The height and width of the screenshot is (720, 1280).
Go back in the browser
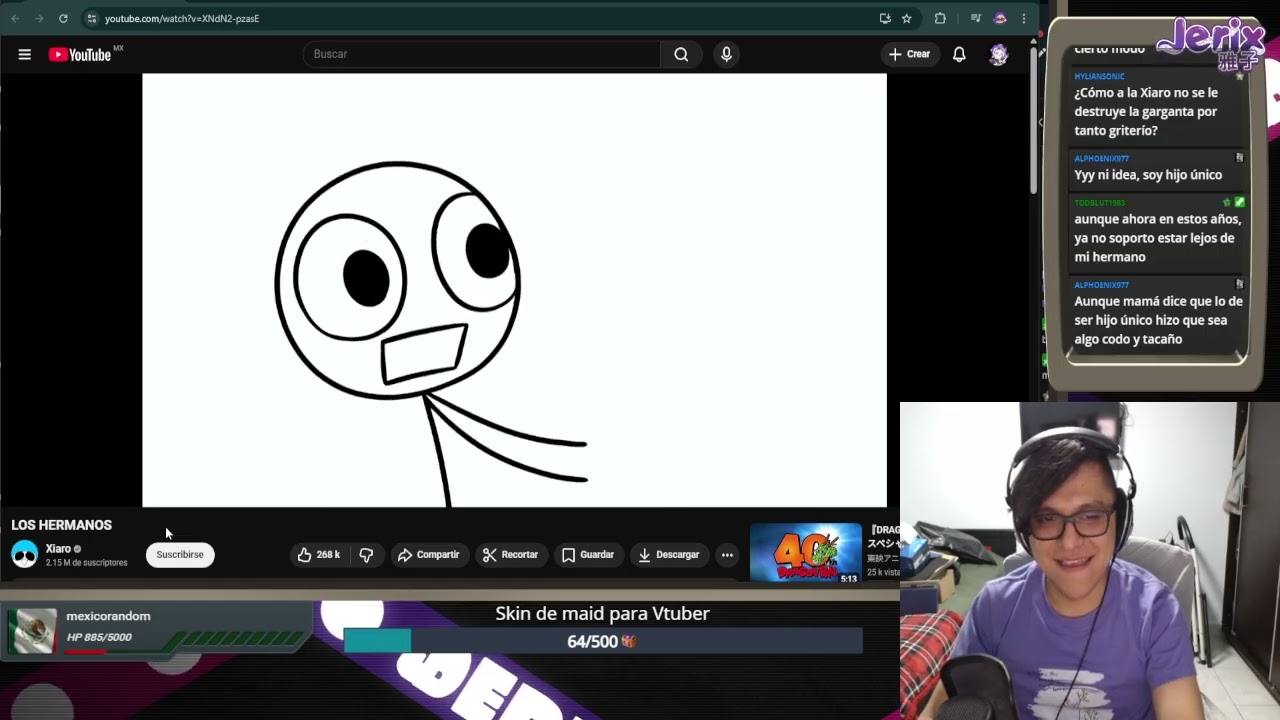tap(15, 18)
